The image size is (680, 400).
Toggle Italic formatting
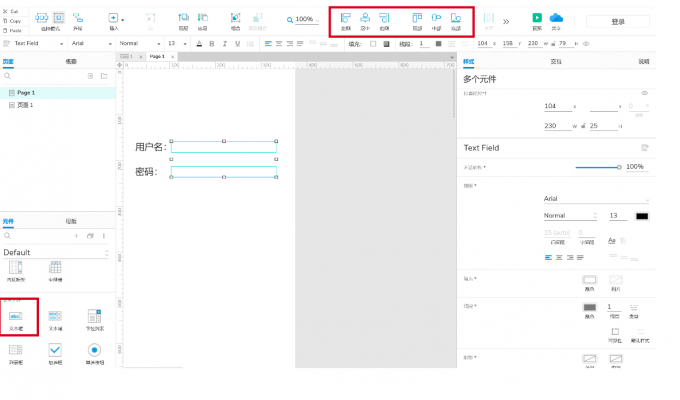[225, 43]
